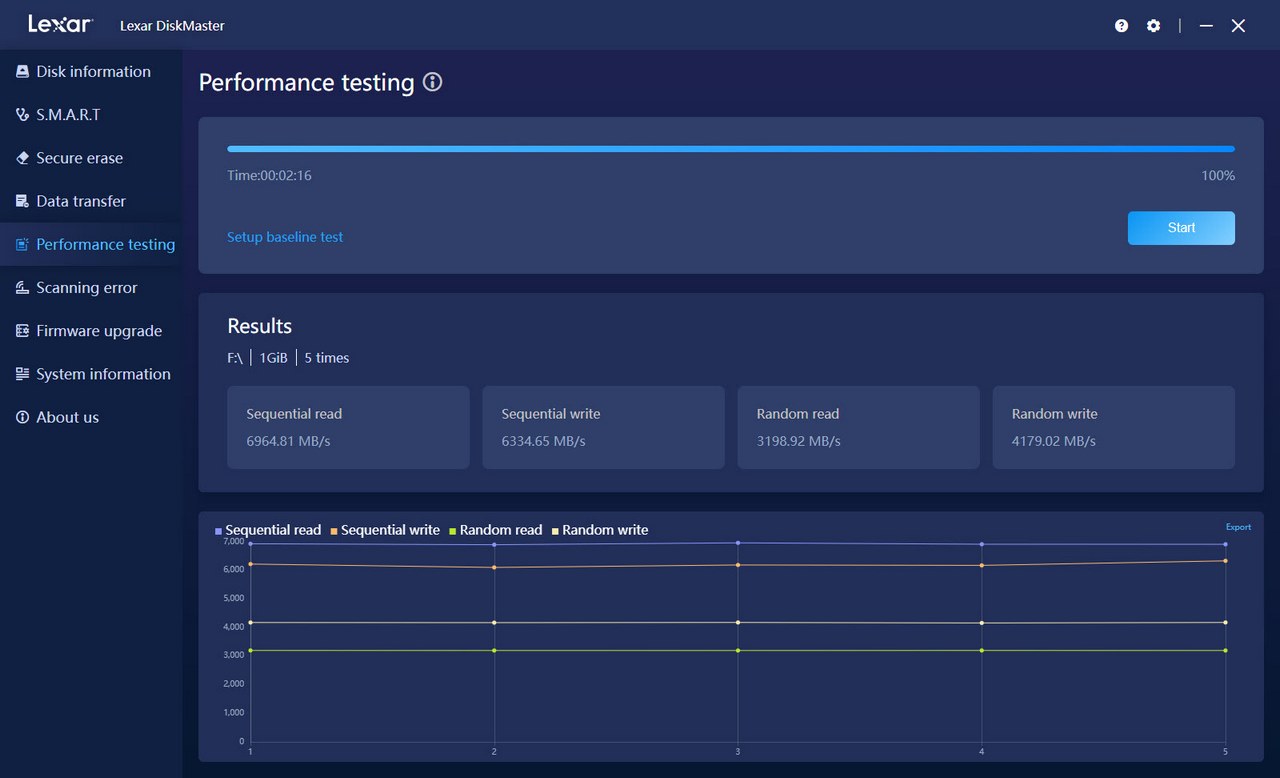1280x778 pixels.
Task: Click the Secure erase eraser icon
Action: pyautogui.click(x=22, y=158)
